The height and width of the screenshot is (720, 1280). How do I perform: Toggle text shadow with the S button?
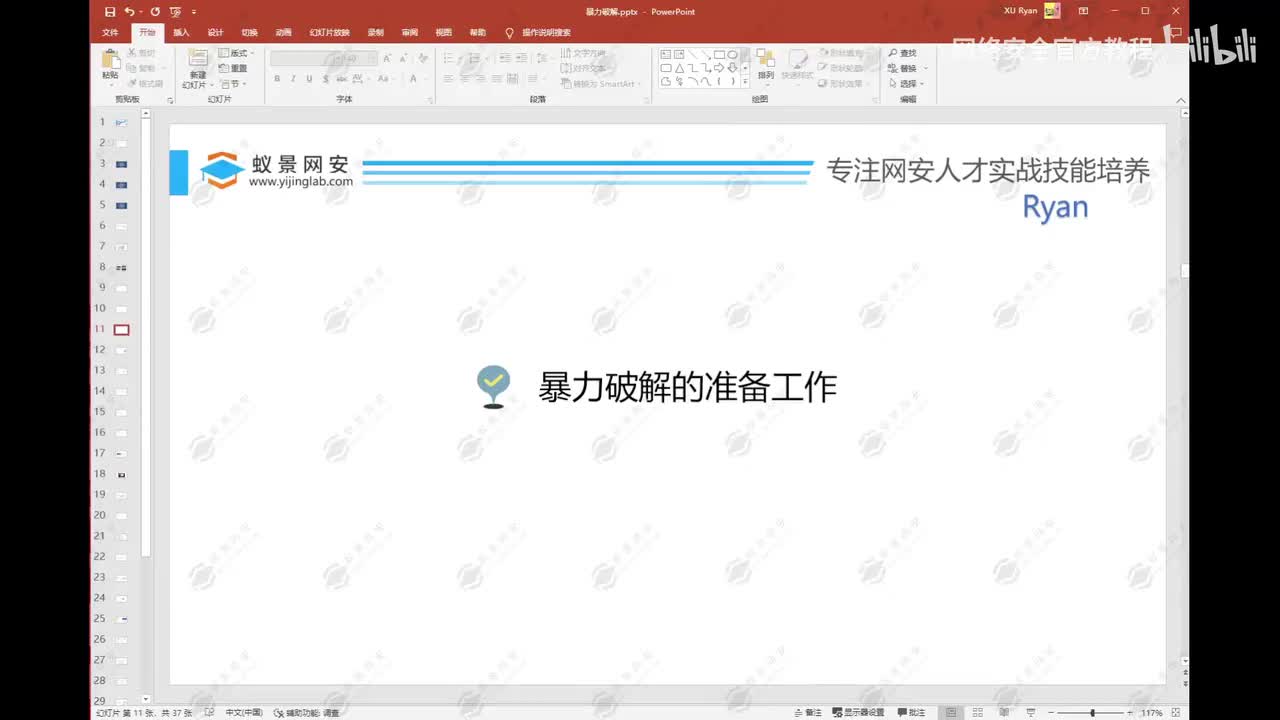(325, 79)
